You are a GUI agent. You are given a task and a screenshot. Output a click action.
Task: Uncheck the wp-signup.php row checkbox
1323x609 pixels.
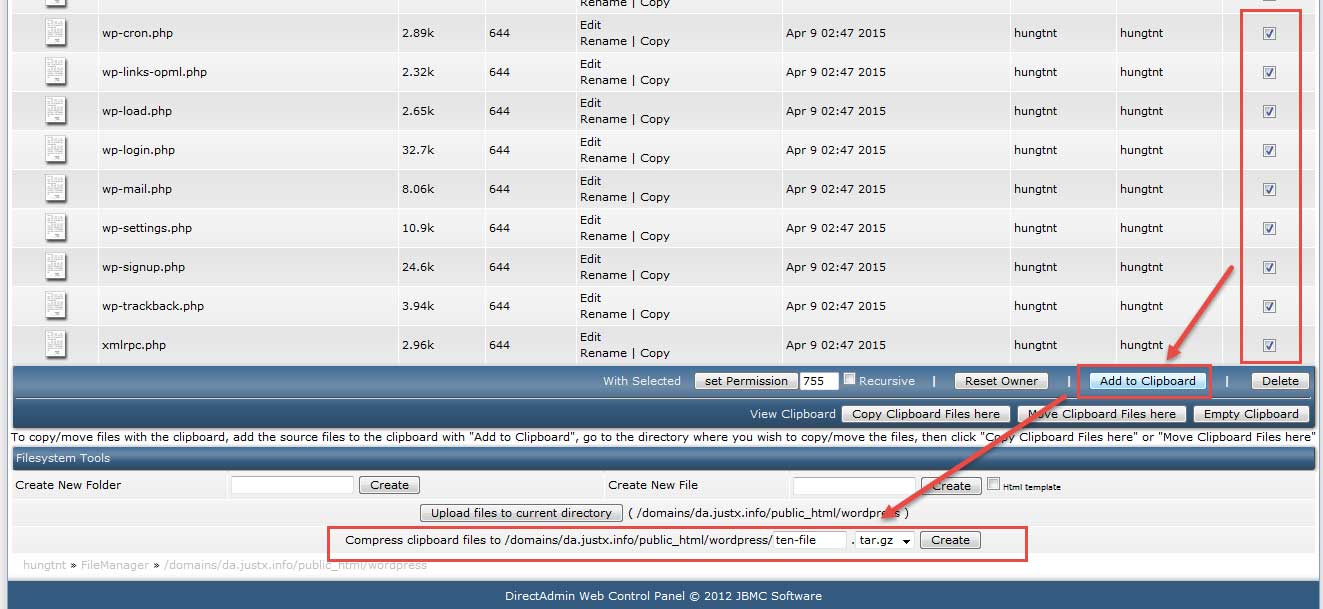pyautogui.click(x=1269, y=267)
